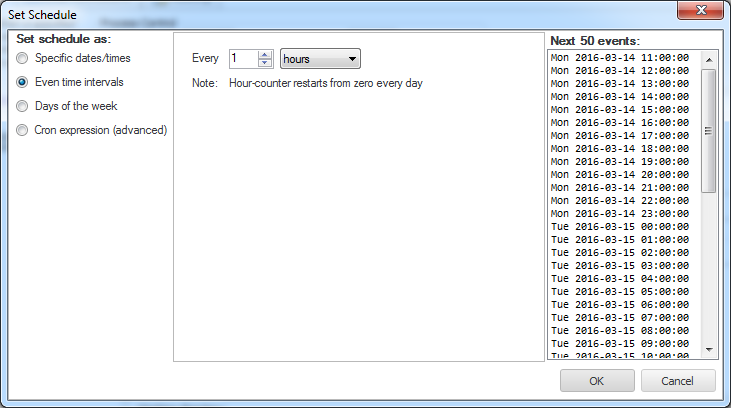Switch schedule to Days of the week
This screenshot has height=408, width=731.
pos(22,106)
